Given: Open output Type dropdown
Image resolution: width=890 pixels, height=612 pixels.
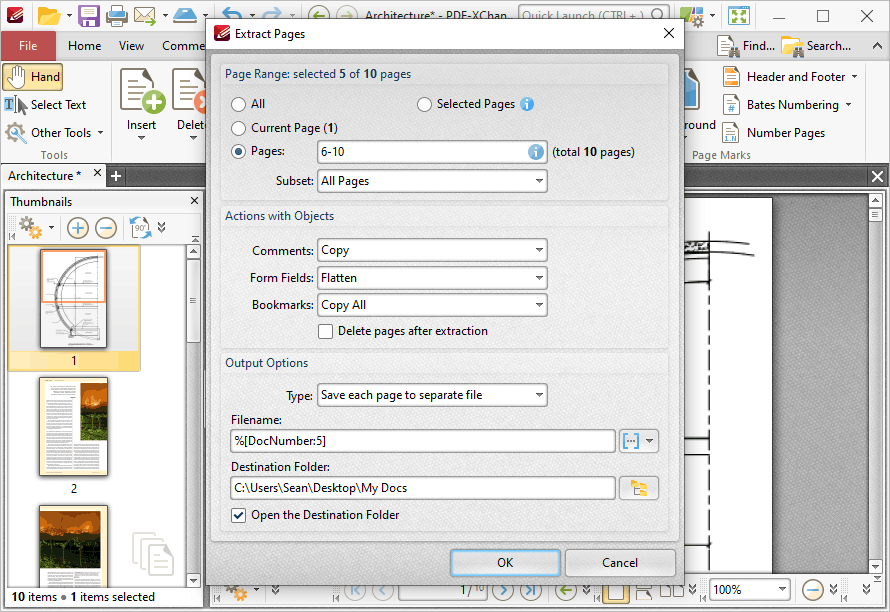Looking at the screenshot, I should 432,395.
